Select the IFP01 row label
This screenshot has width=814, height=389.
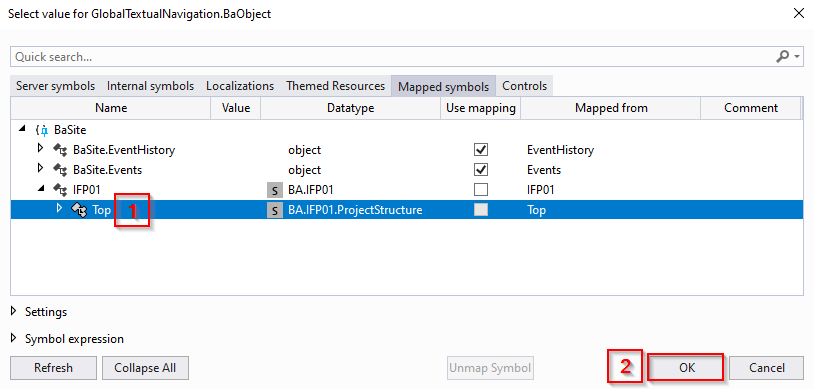(x=86, y=190)
